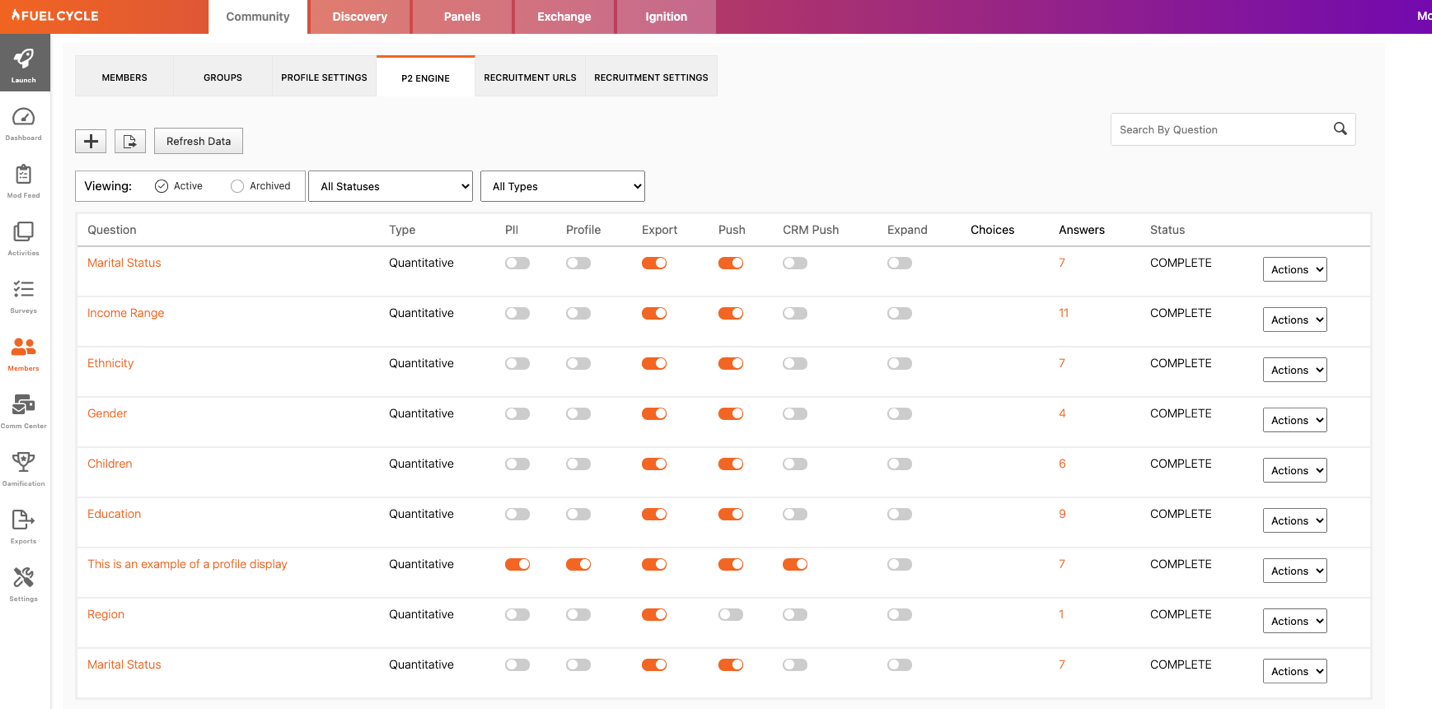
Task: Open the Recruitment URLs sub-tab
Action: click(x=530, y=77)
